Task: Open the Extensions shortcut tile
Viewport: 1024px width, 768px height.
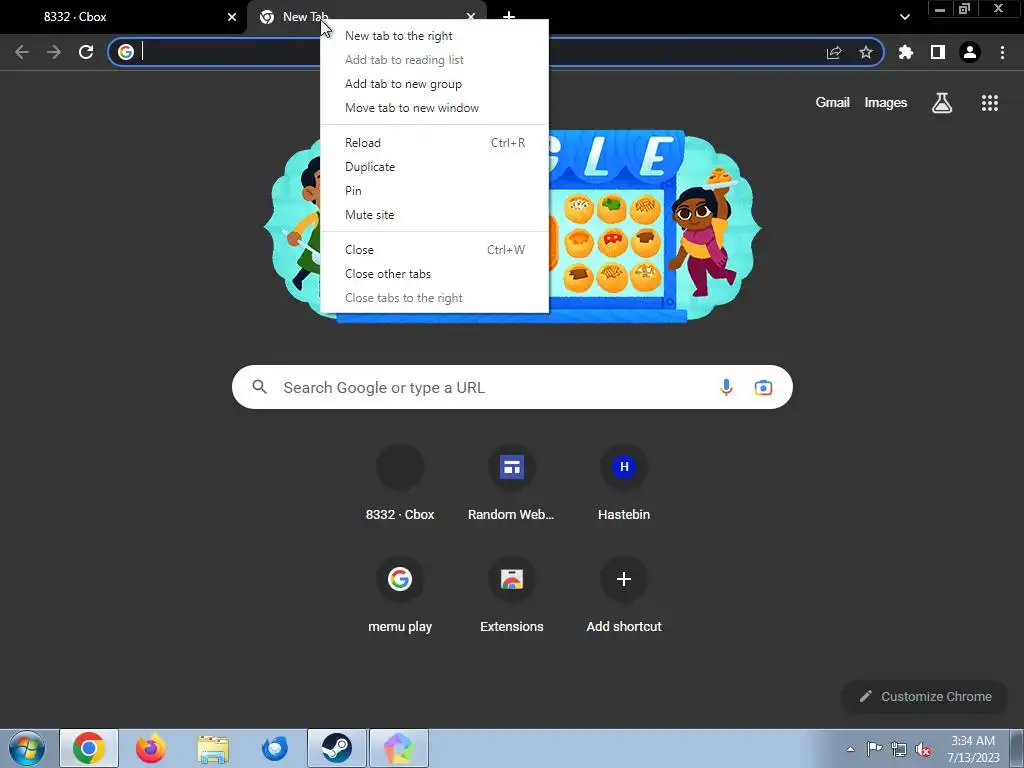Action: (511, 595)
